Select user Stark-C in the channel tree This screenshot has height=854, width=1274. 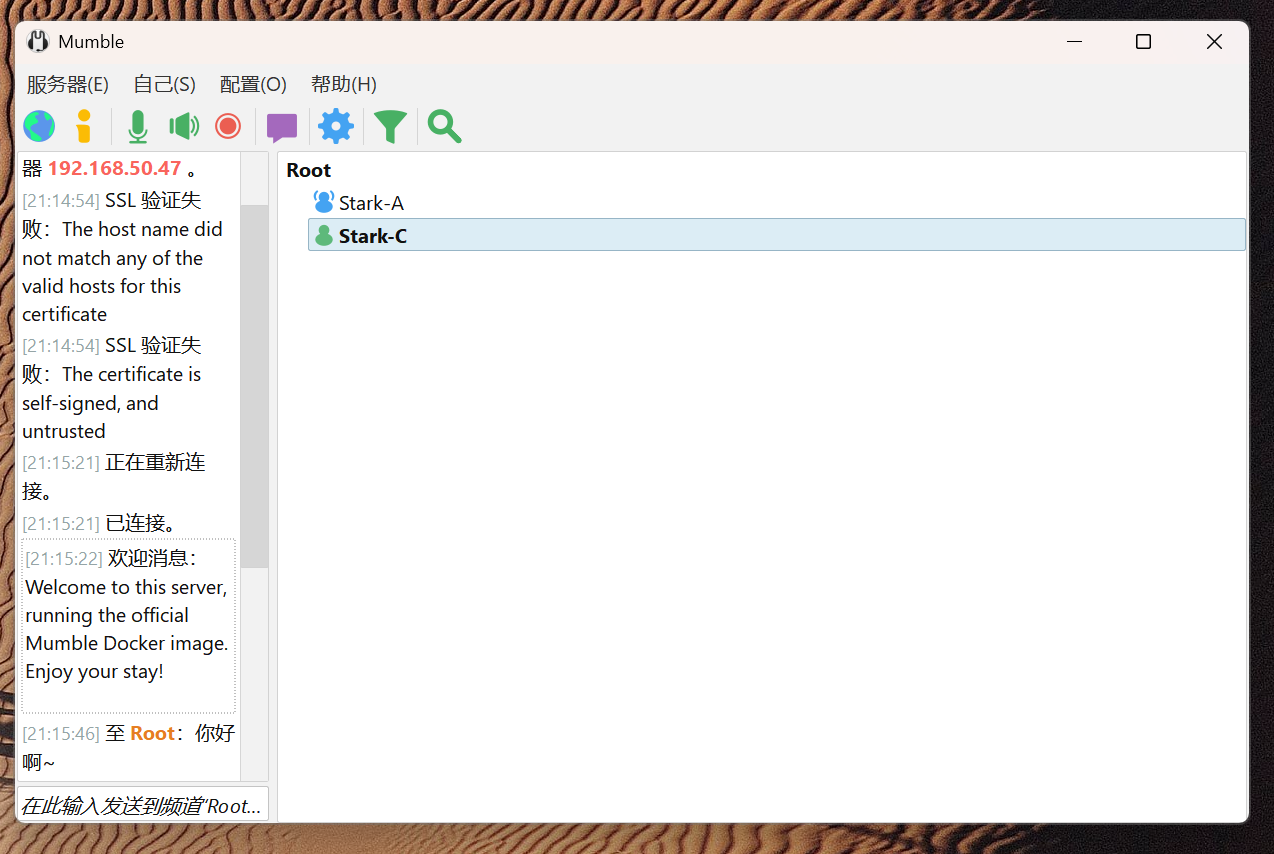click(x=776, y=235)
